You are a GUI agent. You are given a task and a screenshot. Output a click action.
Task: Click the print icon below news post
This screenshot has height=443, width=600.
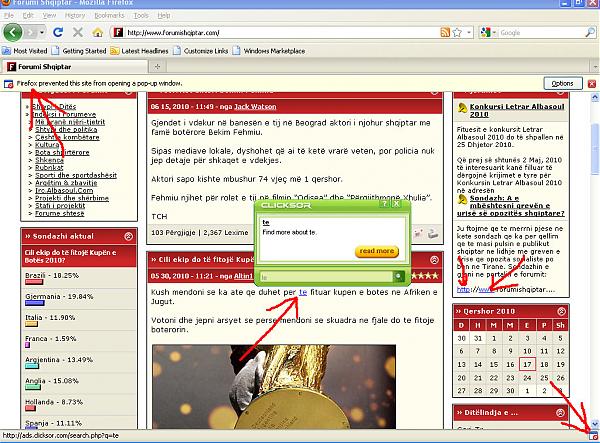point(433,233)
